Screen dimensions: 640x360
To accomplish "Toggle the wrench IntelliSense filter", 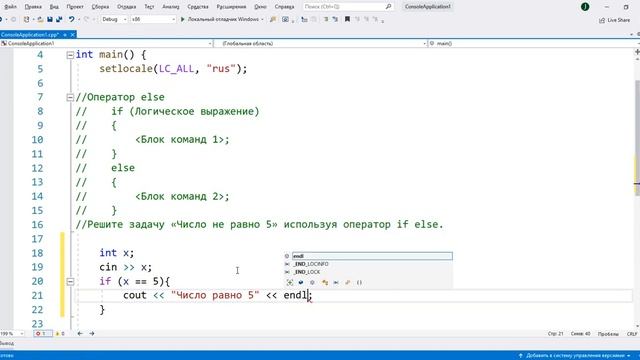I will pos(347,282).
